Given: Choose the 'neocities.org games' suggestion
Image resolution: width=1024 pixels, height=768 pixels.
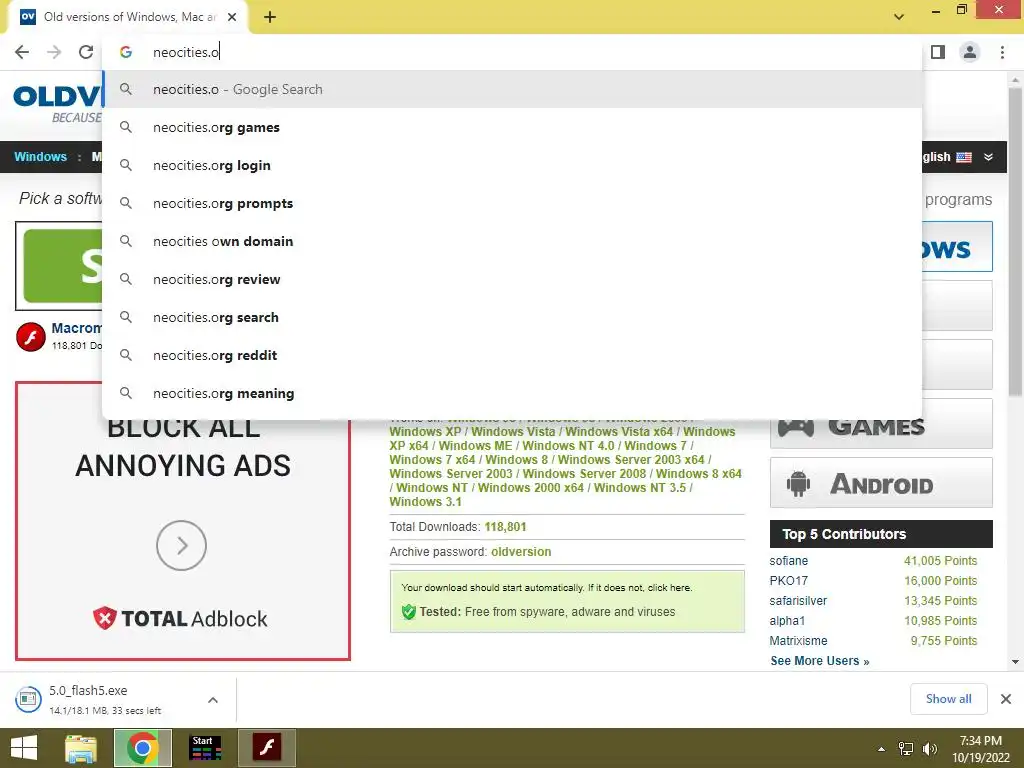Looking at the screenshot, I should coord(513,127).
